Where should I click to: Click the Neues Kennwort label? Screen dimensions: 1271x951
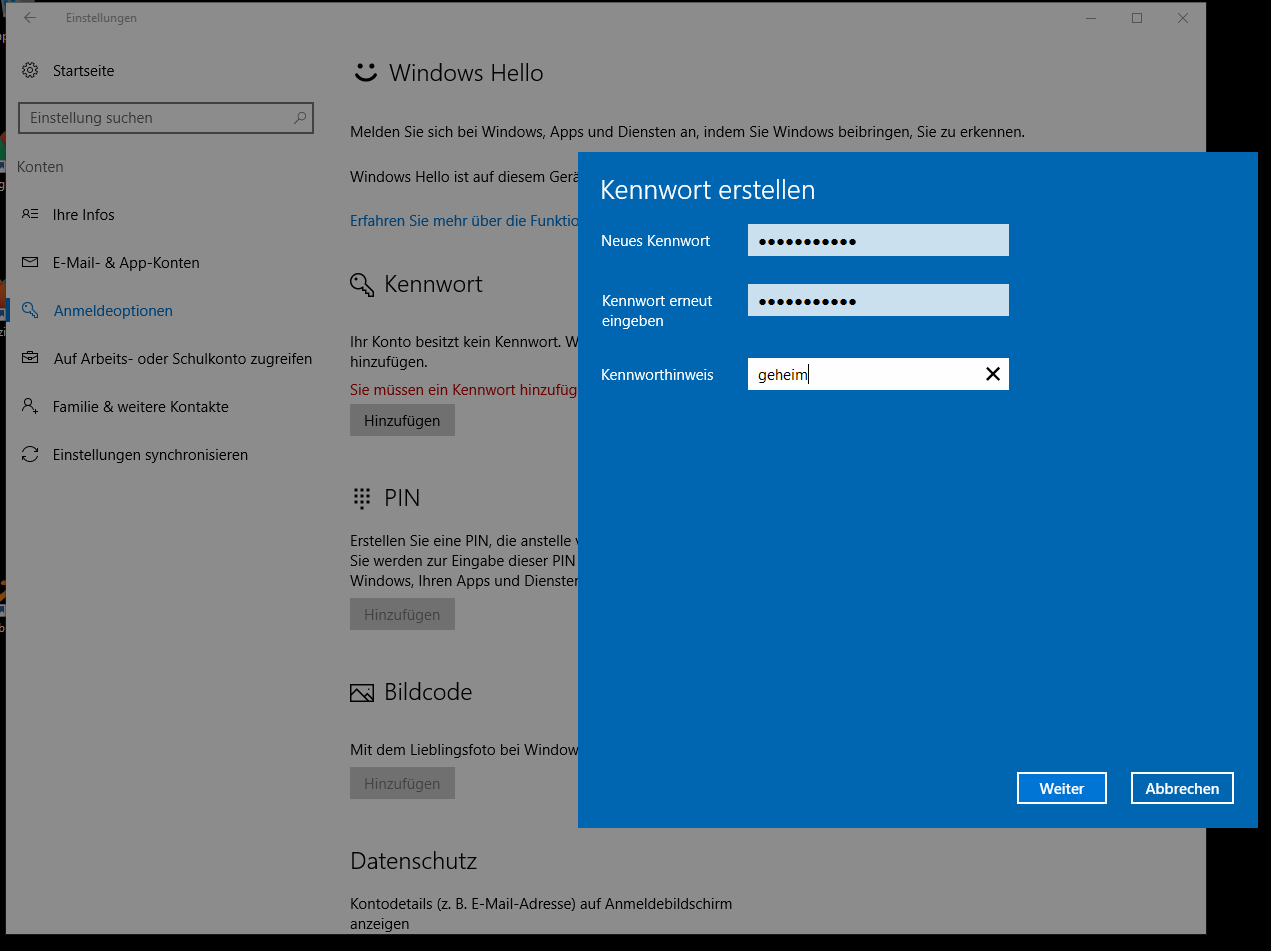click(x=655, y=241)
